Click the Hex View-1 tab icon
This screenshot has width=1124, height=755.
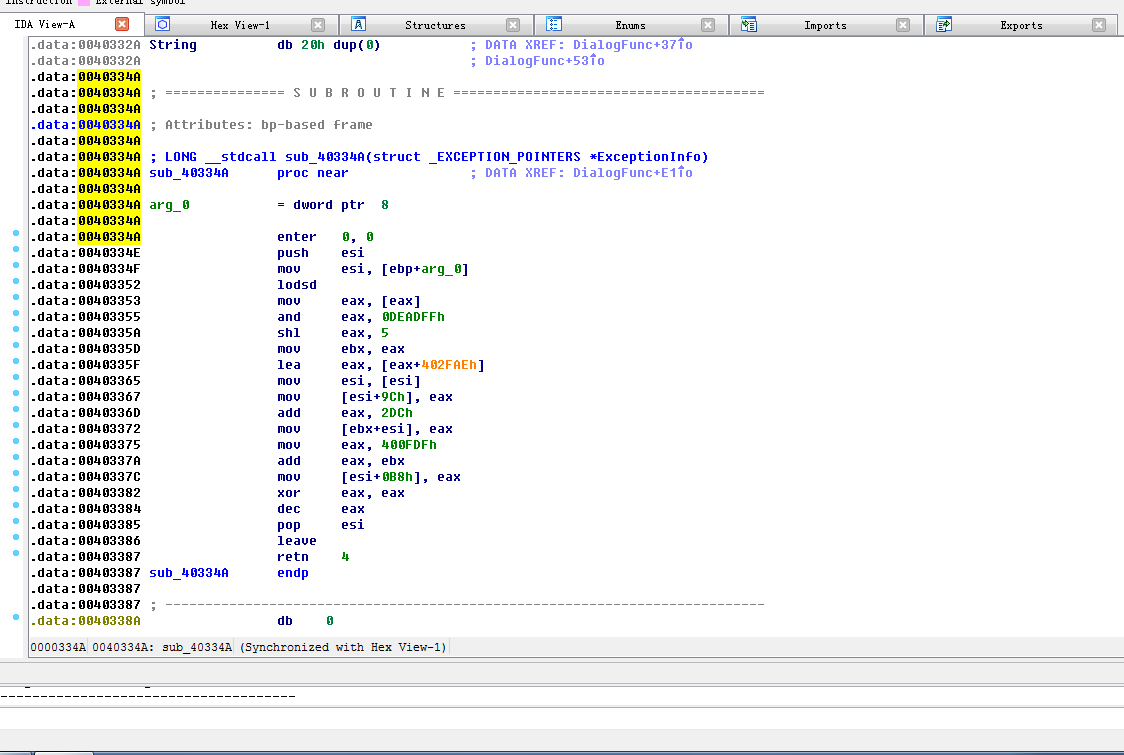tap(163, 24)
